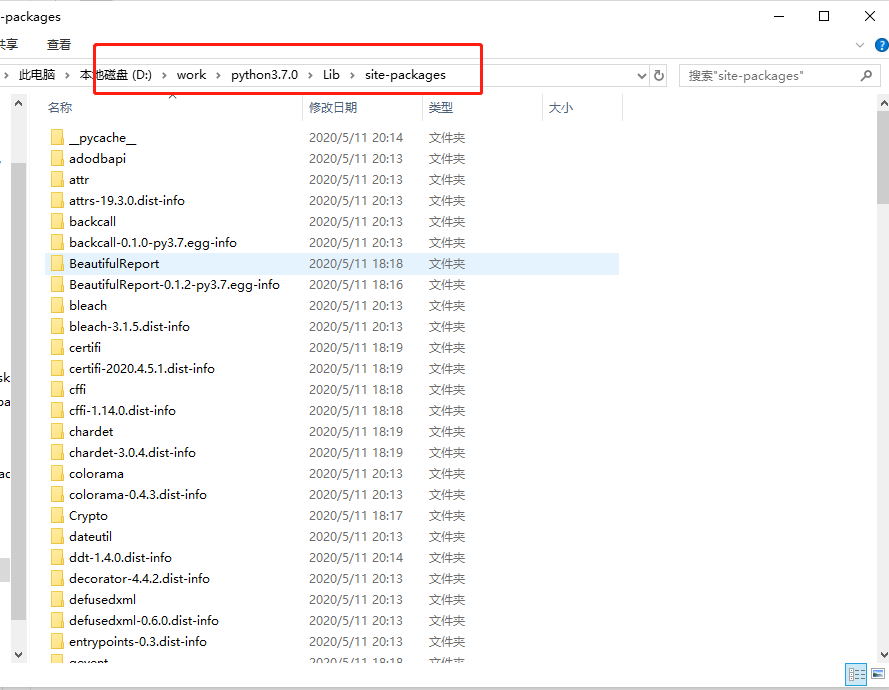Switch to details view via status bar icon
The width and height of the screenshot is (889, 690).
[856, 674]
